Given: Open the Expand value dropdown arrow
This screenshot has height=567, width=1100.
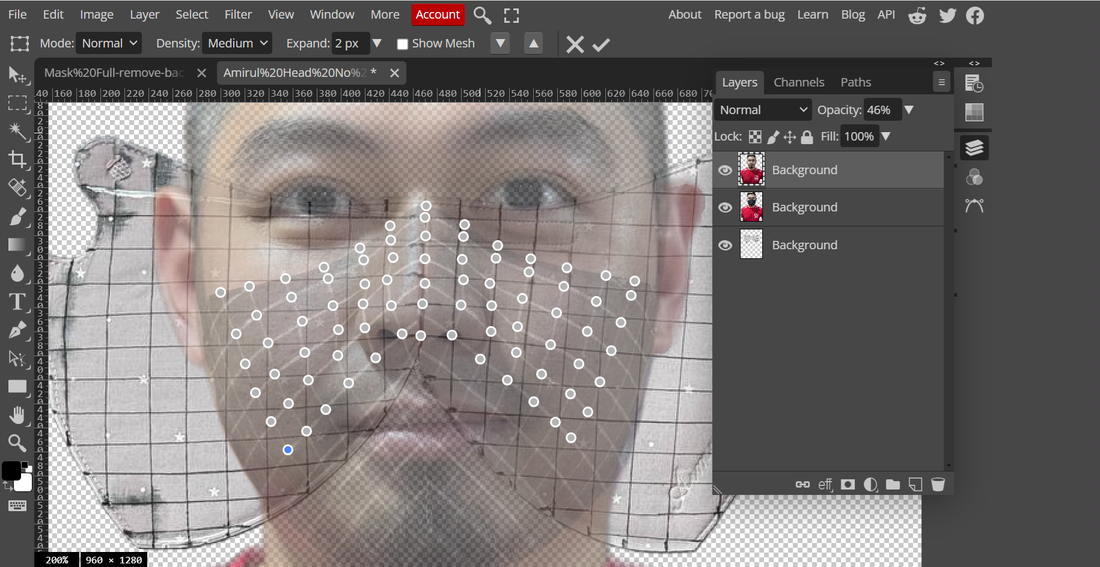Looking at the screenshot, I should (377, 44).
